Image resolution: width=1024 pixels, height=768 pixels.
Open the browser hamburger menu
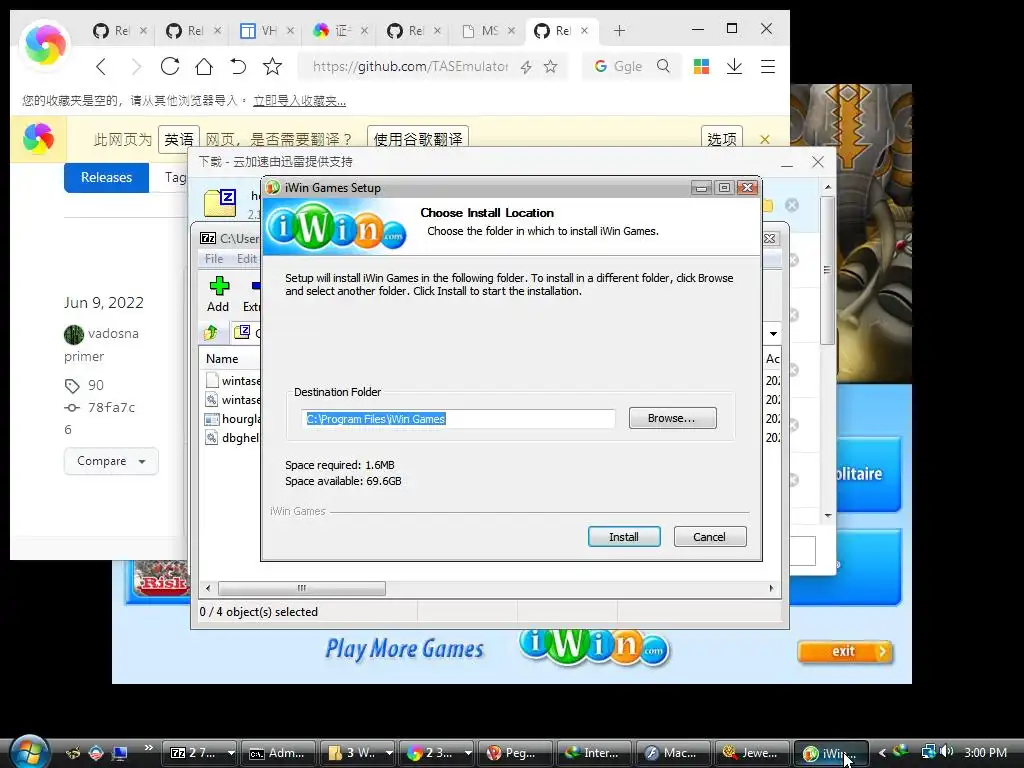pyautogui.click(x=768, y=66)
